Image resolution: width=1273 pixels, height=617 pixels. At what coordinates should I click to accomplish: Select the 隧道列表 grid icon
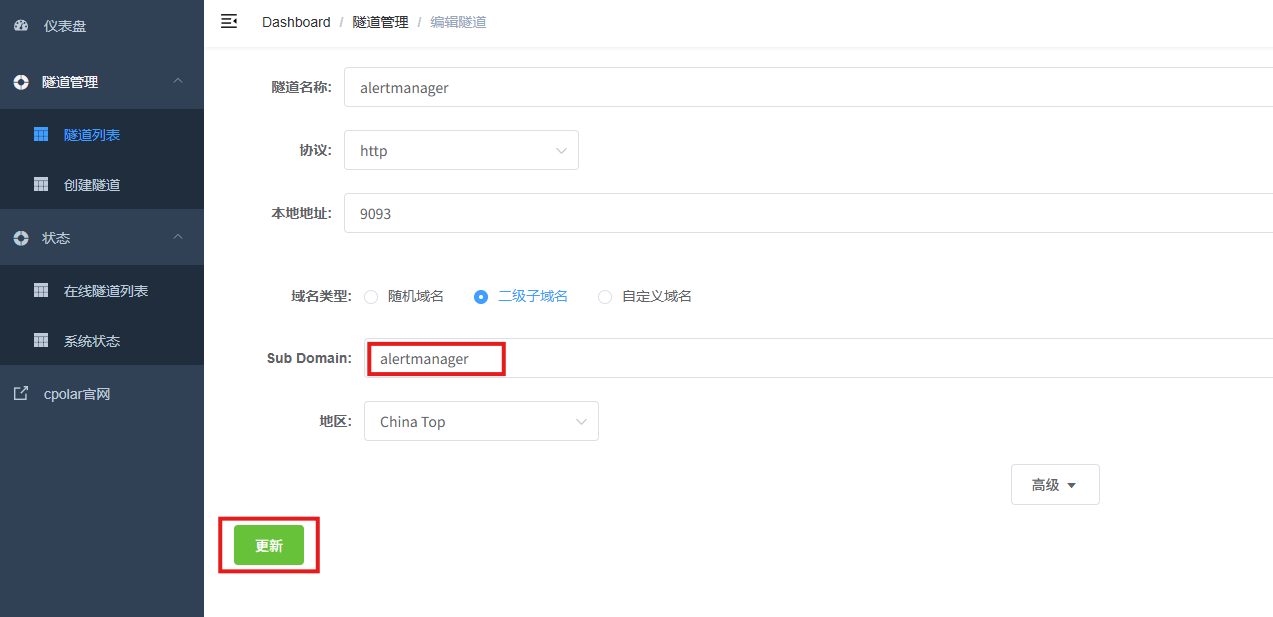point(41,133)
